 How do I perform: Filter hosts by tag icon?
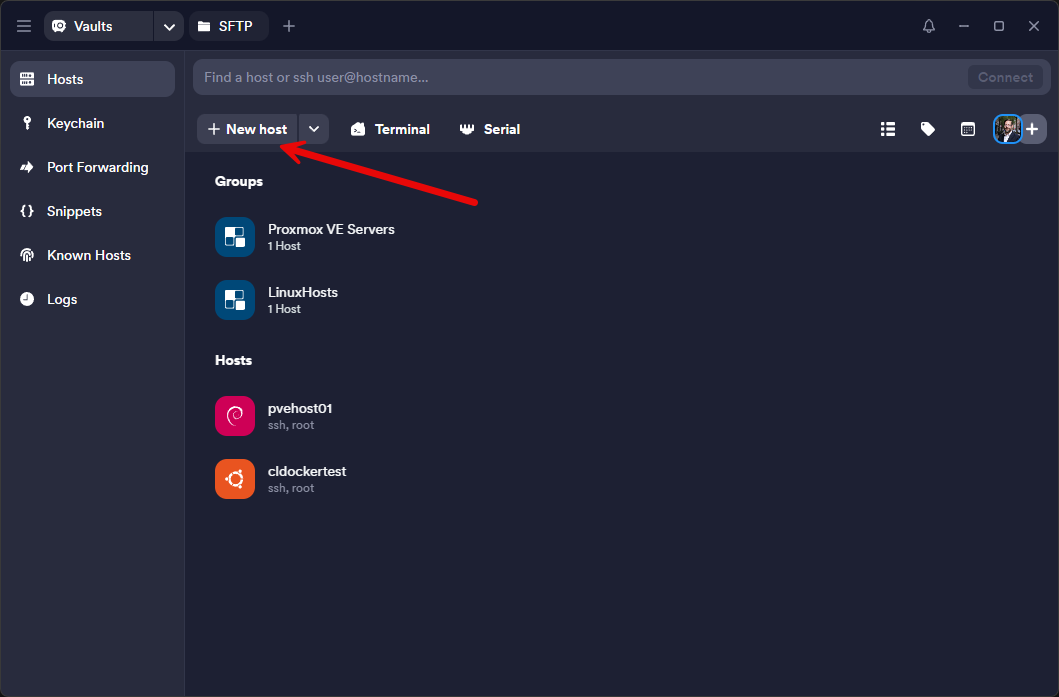click(928, 129)
